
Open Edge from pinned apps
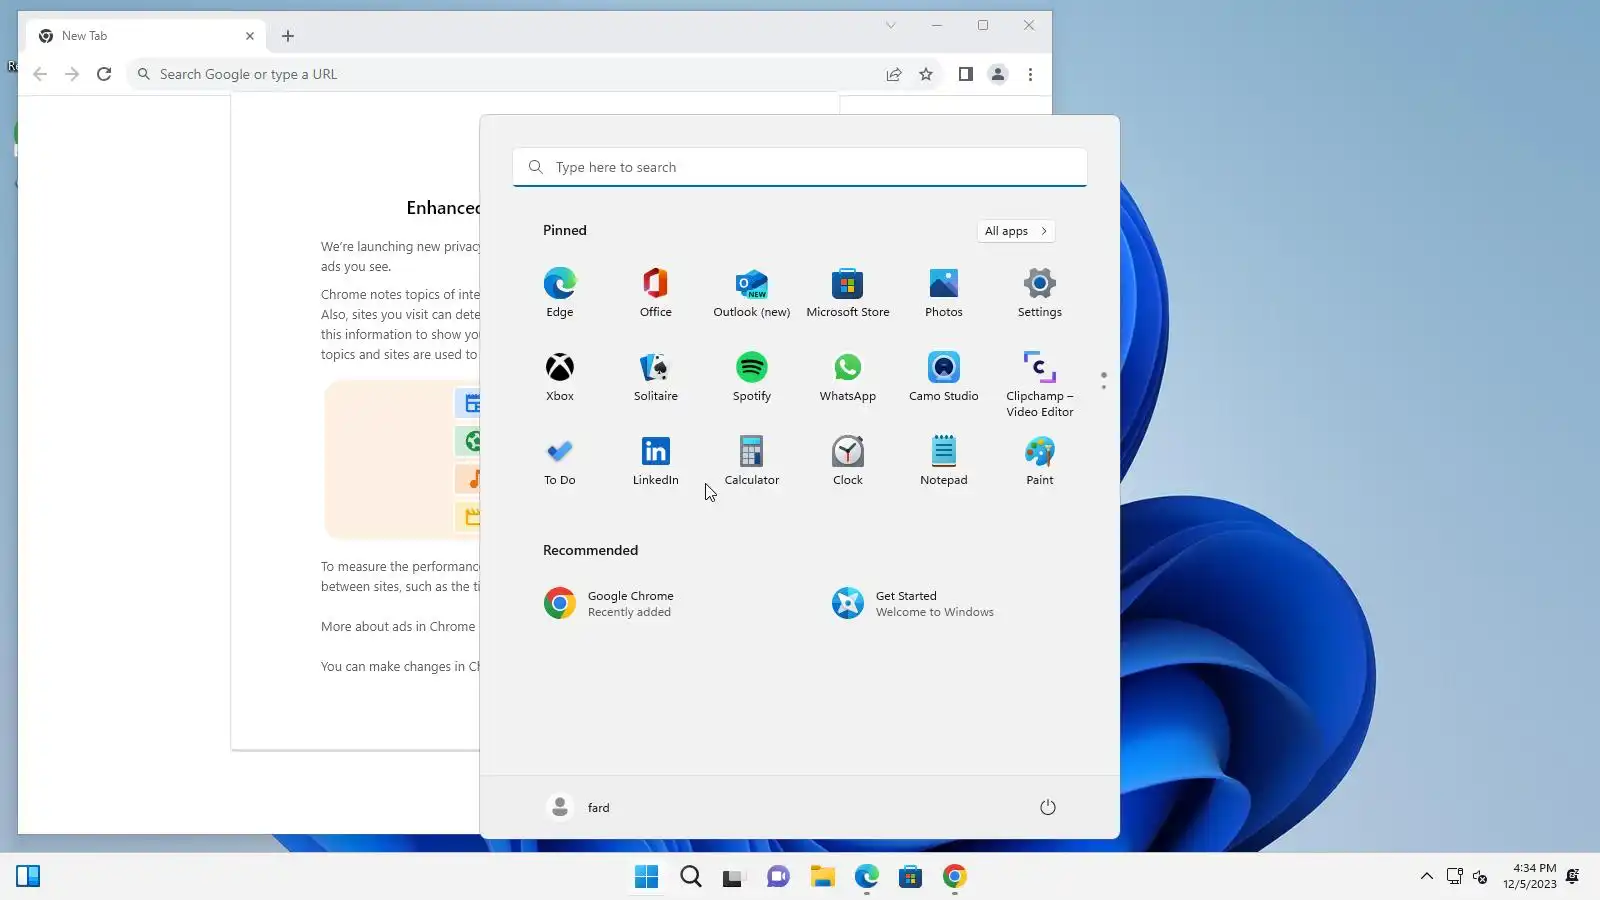click(560, 293)
